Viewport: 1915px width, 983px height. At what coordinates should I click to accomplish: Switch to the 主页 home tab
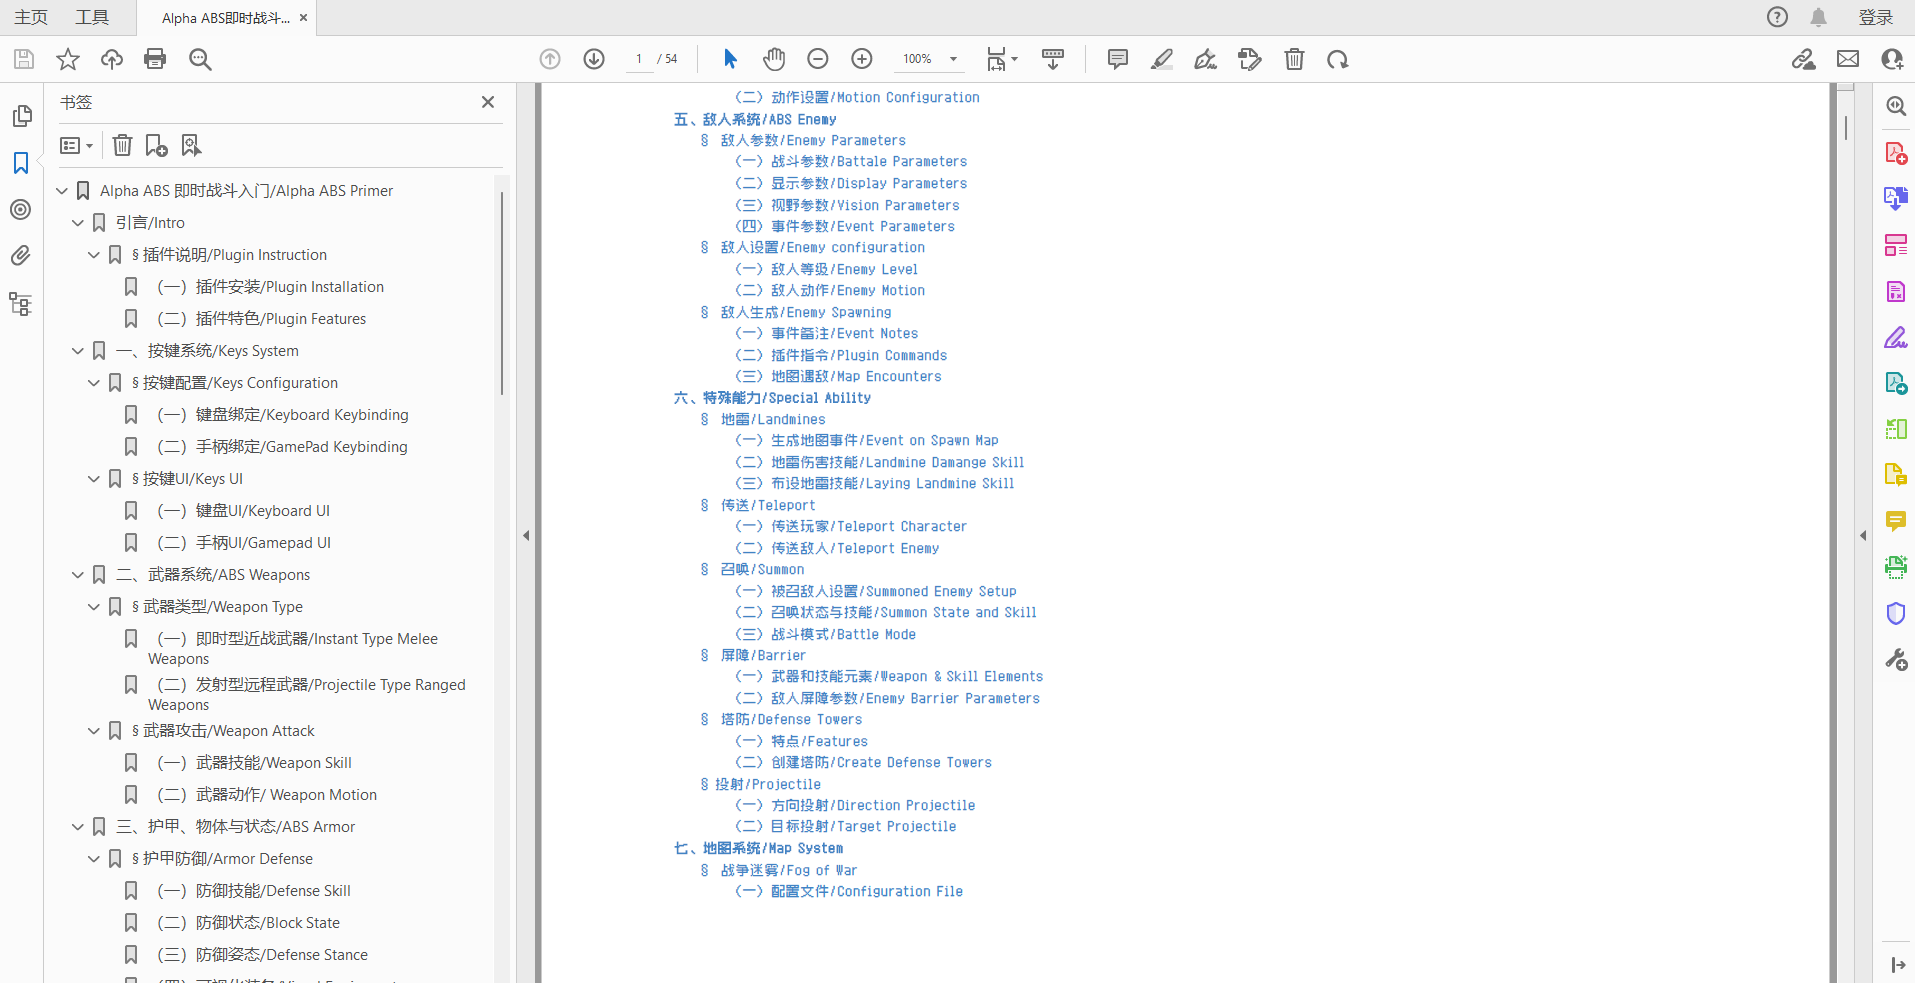coord(31,17)
